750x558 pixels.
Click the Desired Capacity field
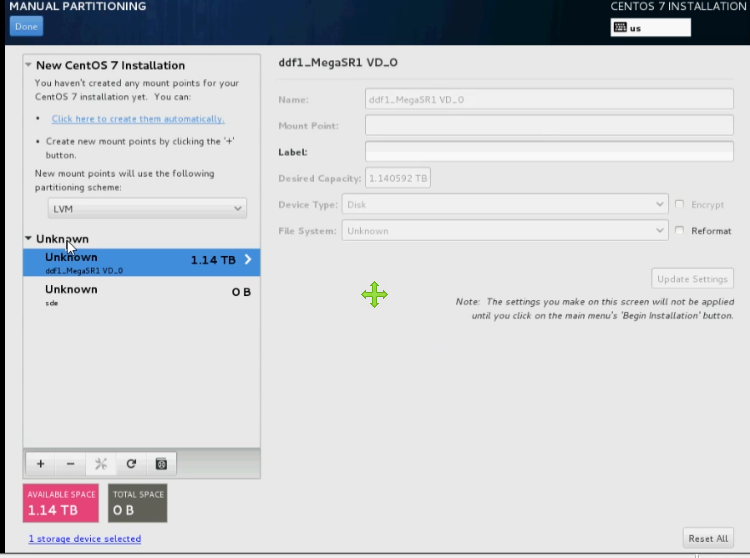click(397, 178)
